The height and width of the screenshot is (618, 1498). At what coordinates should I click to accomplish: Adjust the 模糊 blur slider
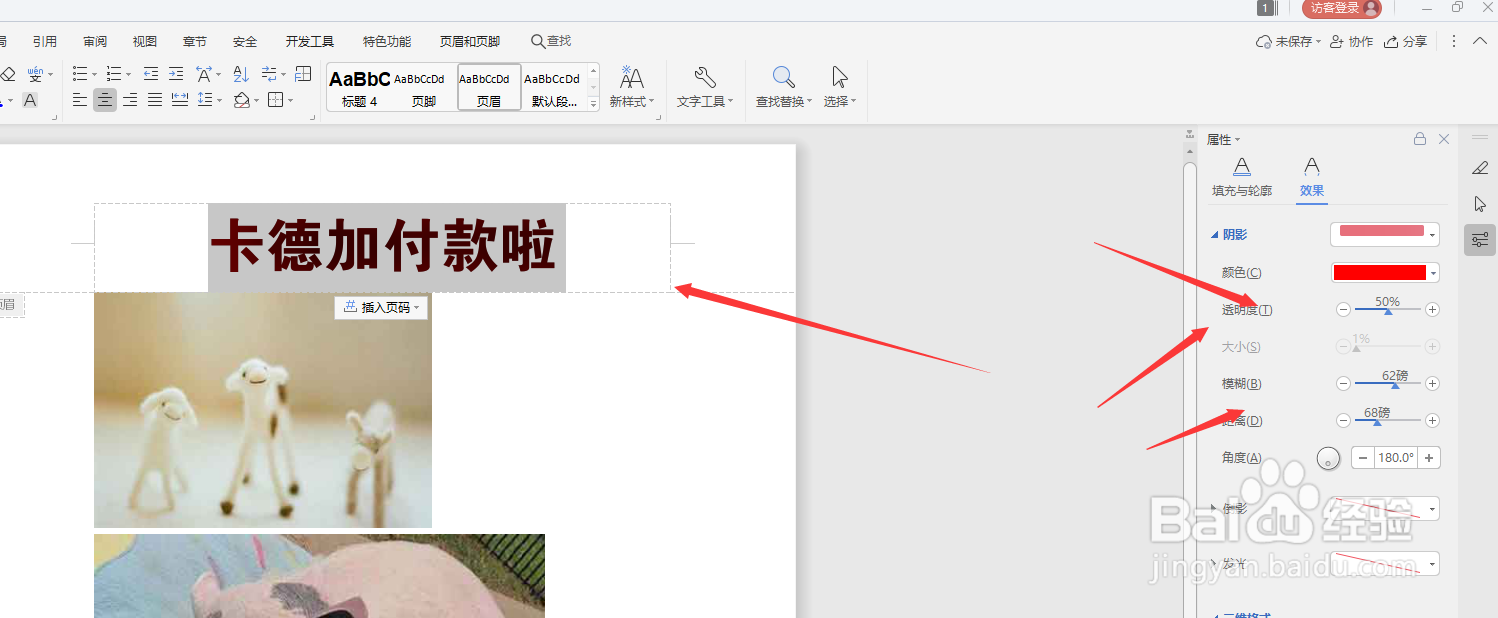click(1388, 384)
